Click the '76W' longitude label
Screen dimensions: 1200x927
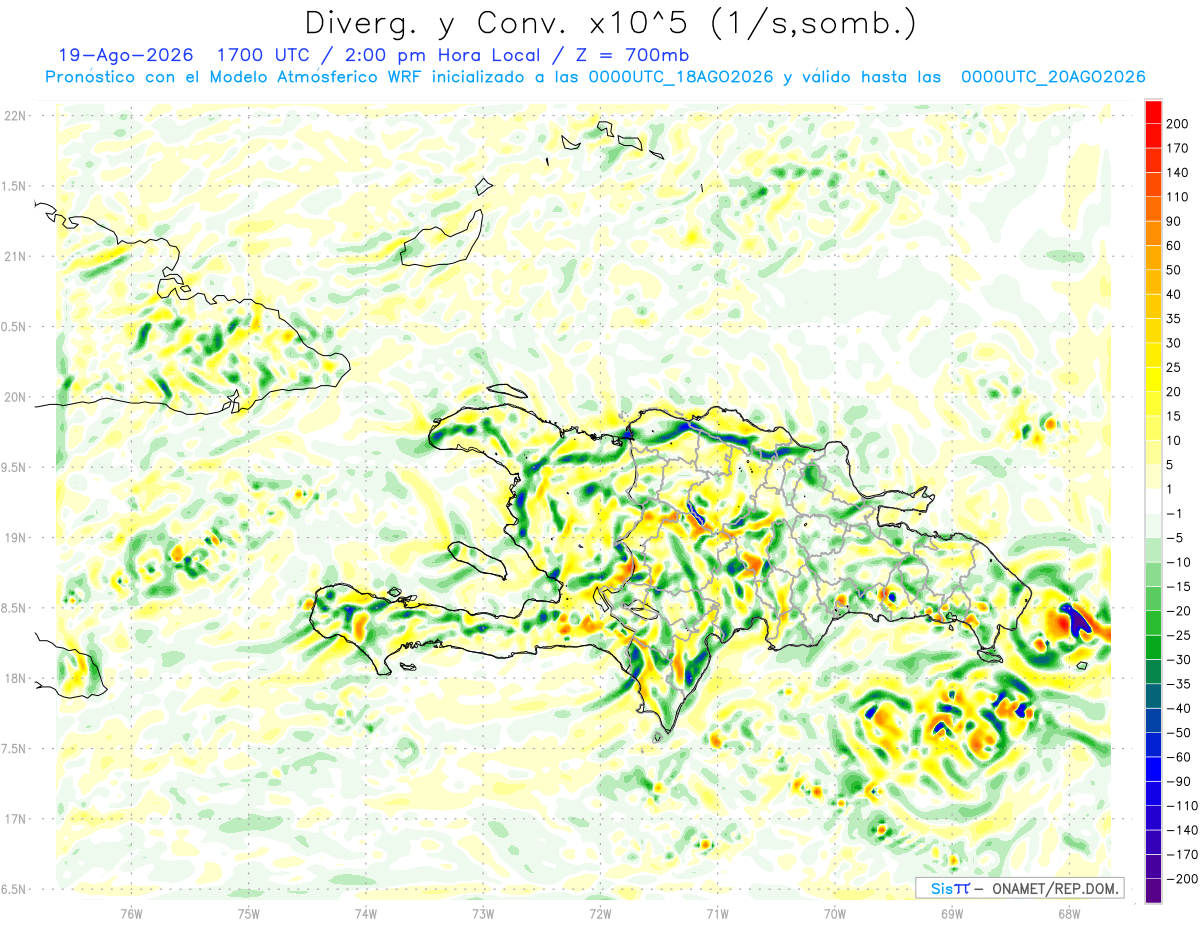click(131, 914)
